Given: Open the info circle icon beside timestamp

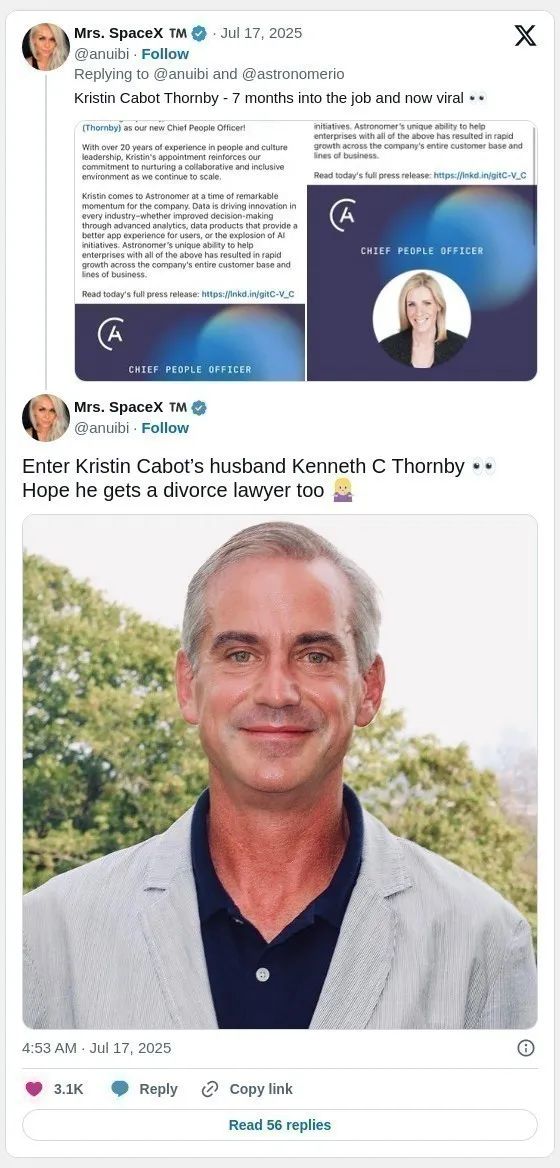Looking at the screenshot, I should 526,1048.
